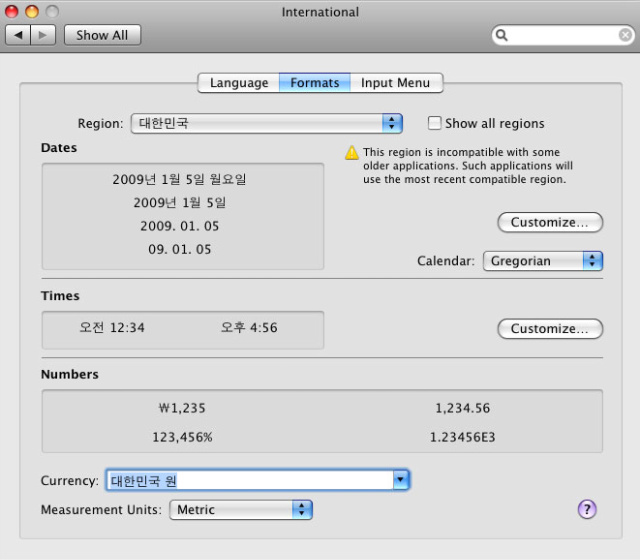
Task: Click the currency sample ₩1,235
Action: 182,408
